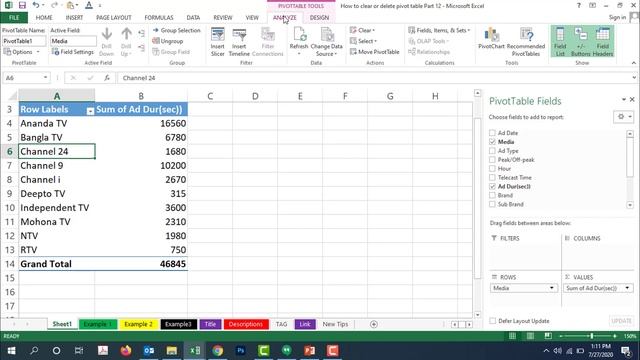640x360 pixels.
Task: Open Fields, Items, & Sets dropdown
Action: tap(440, 30)
